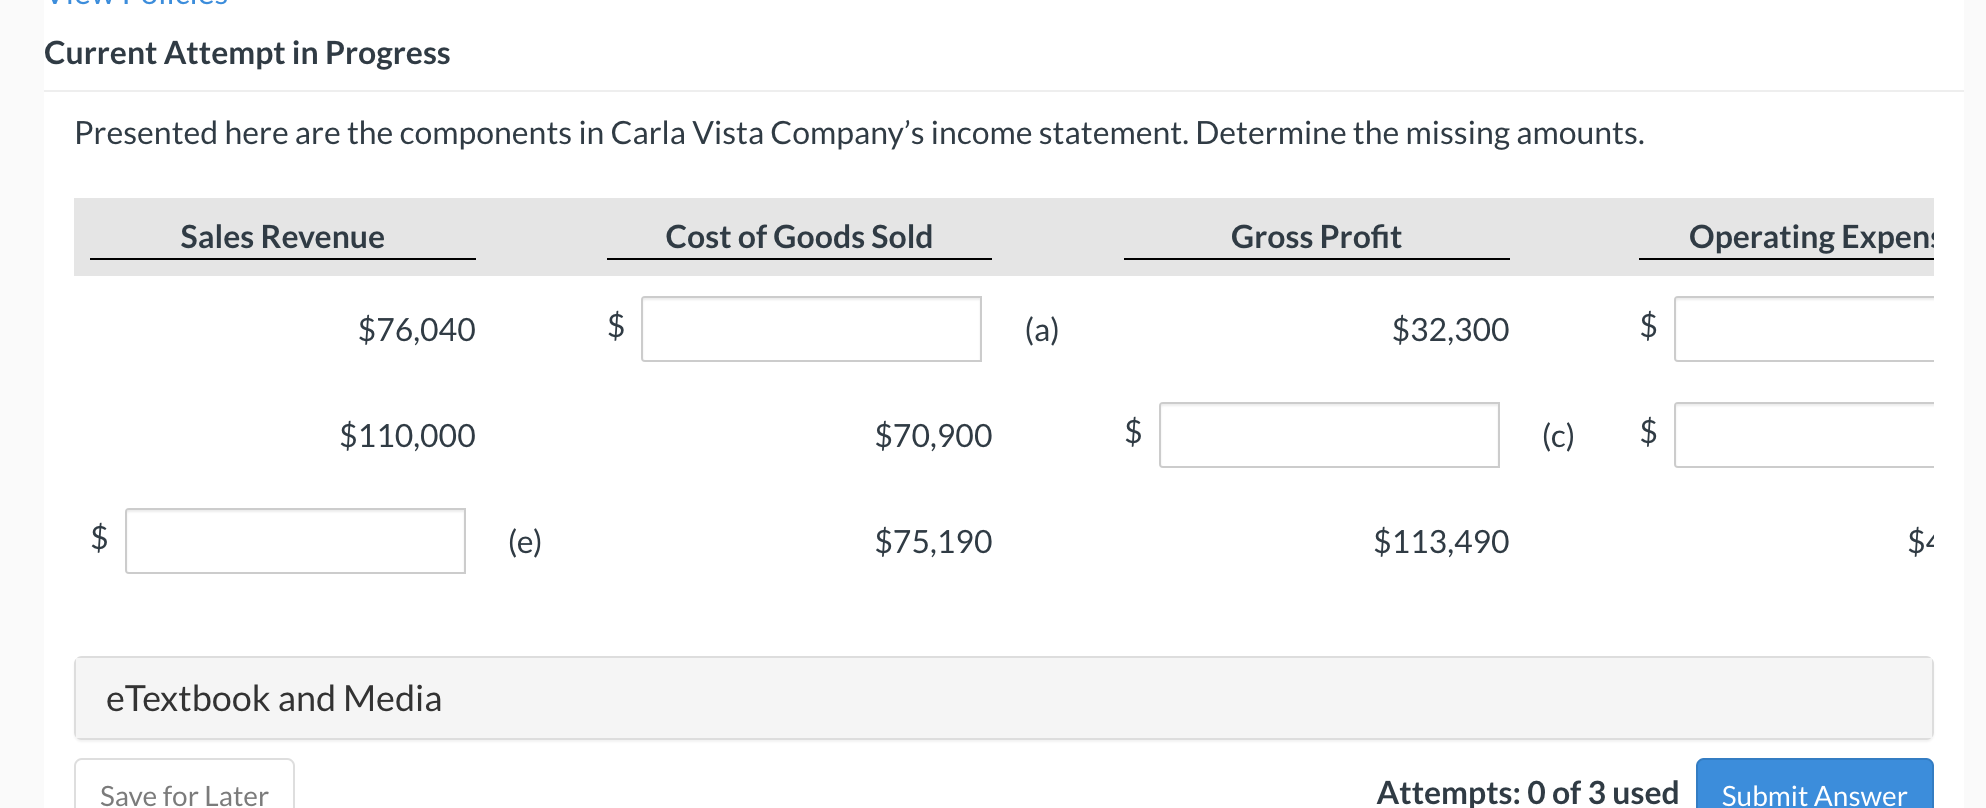Click the $110,000 sales revenue value
Viewport: 1986px width, 808px height.
click(x=407, y=435)
